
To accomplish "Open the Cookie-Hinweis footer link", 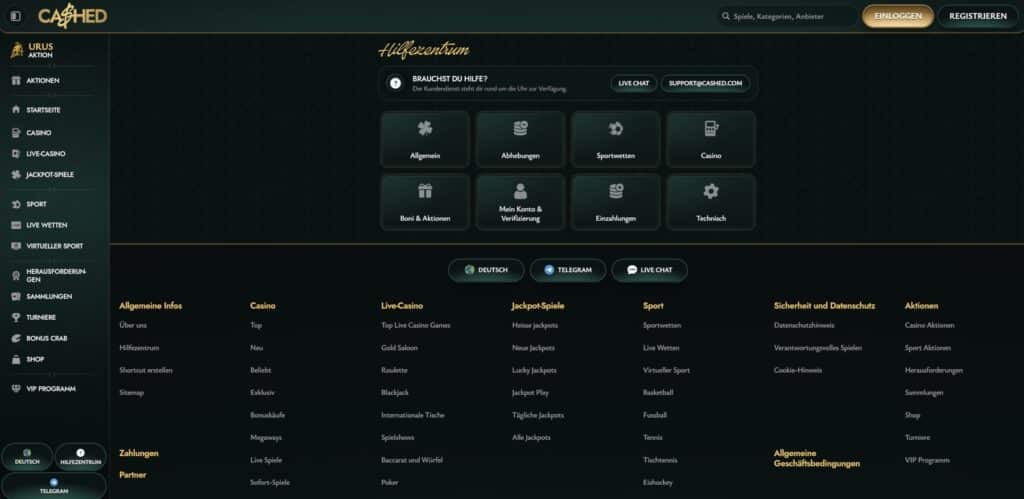I will coord(797,370).
